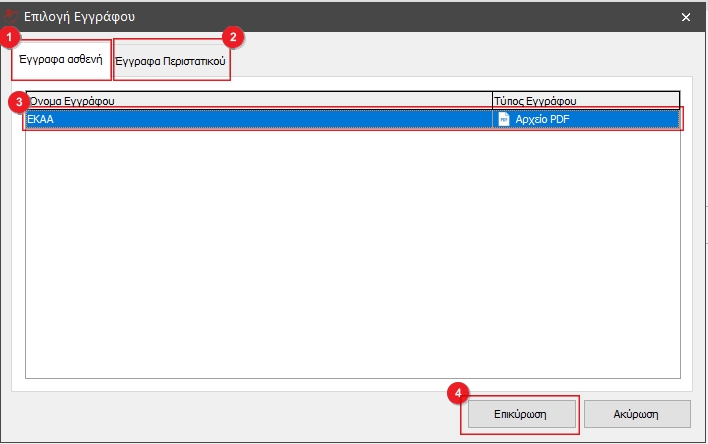Click the red number 4 annotation badge
This screenshot has width=708, height=444.
[458, 393]
